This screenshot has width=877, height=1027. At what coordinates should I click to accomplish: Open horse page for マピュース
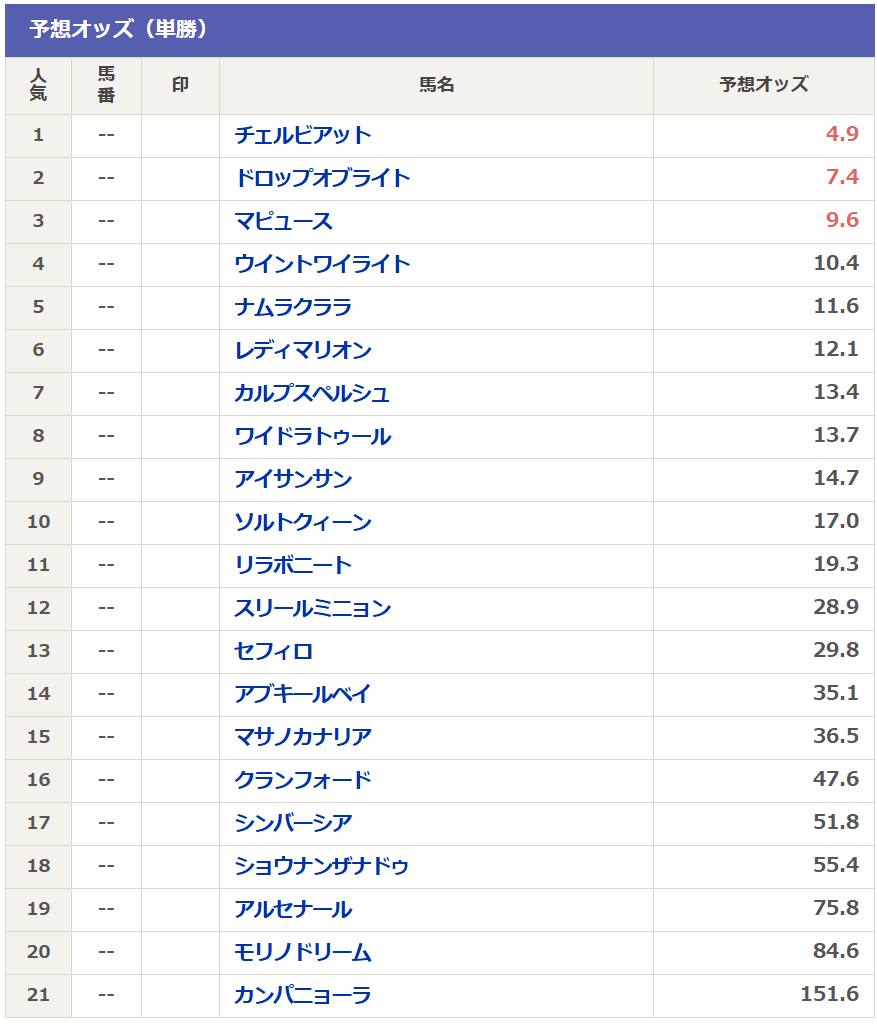point(283,221)
